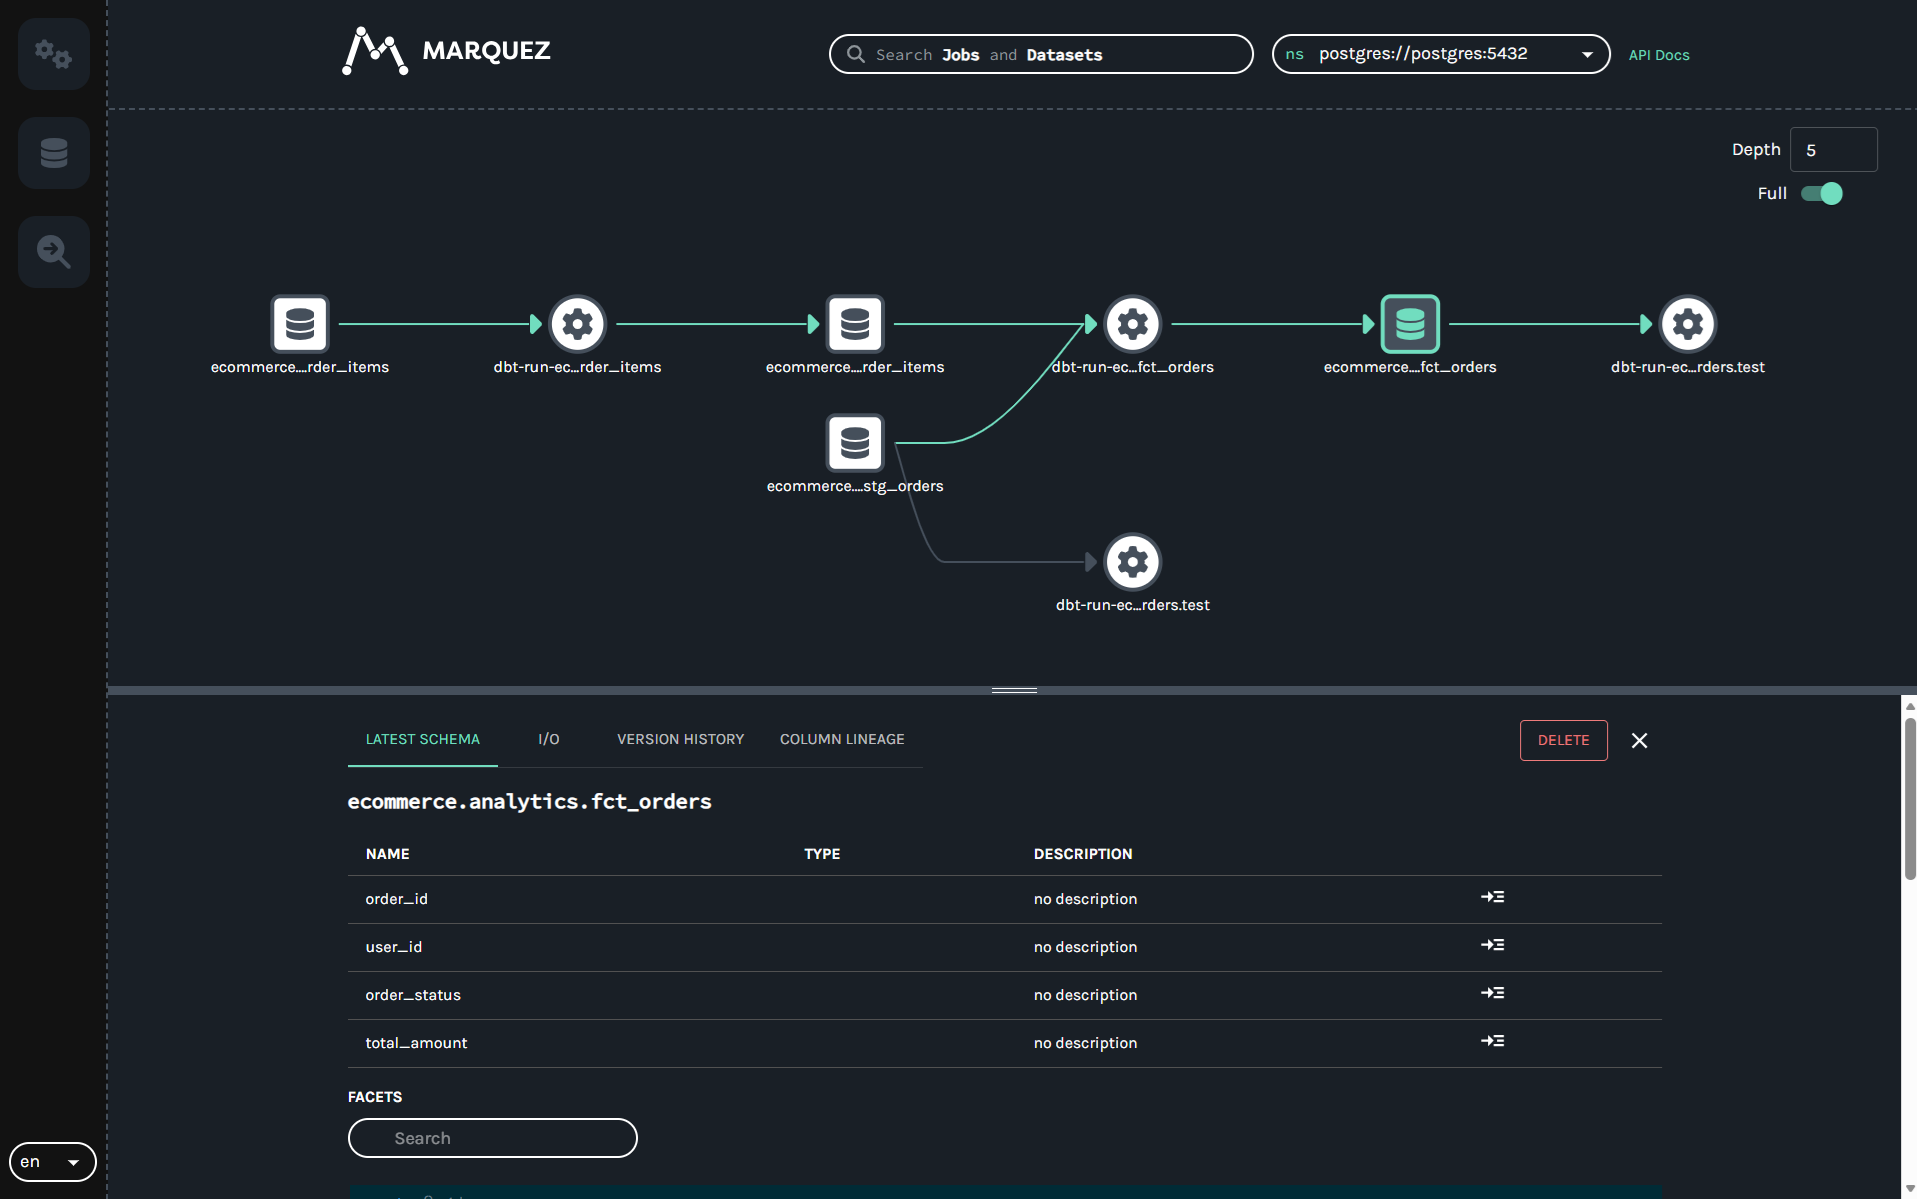Select the lower dbt-run-ec…rders.test job node

[1133, 562]
